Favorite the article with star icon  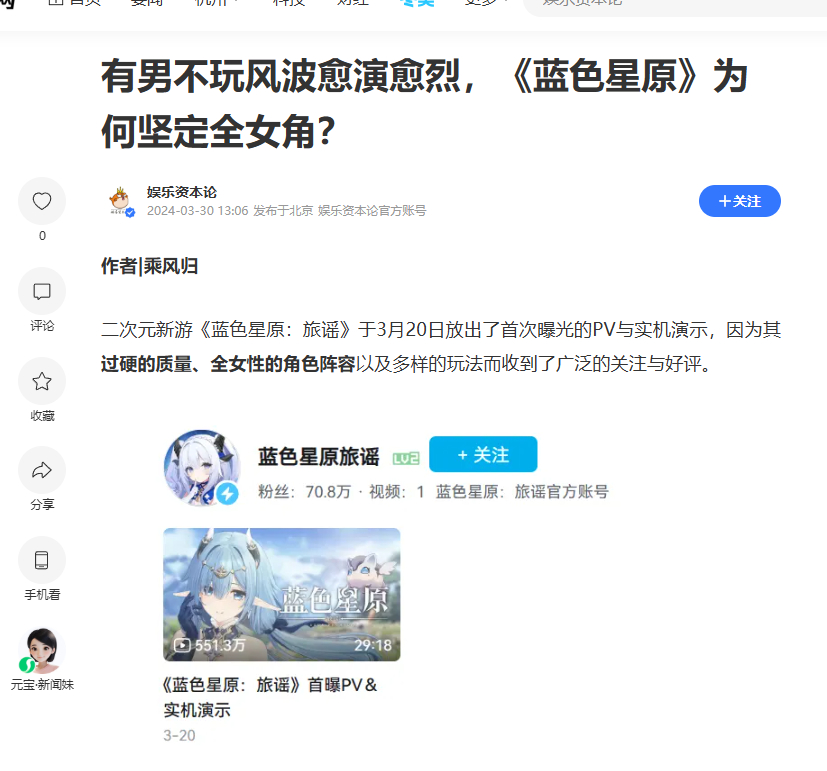pyautogui.click(x=42, y=381)
